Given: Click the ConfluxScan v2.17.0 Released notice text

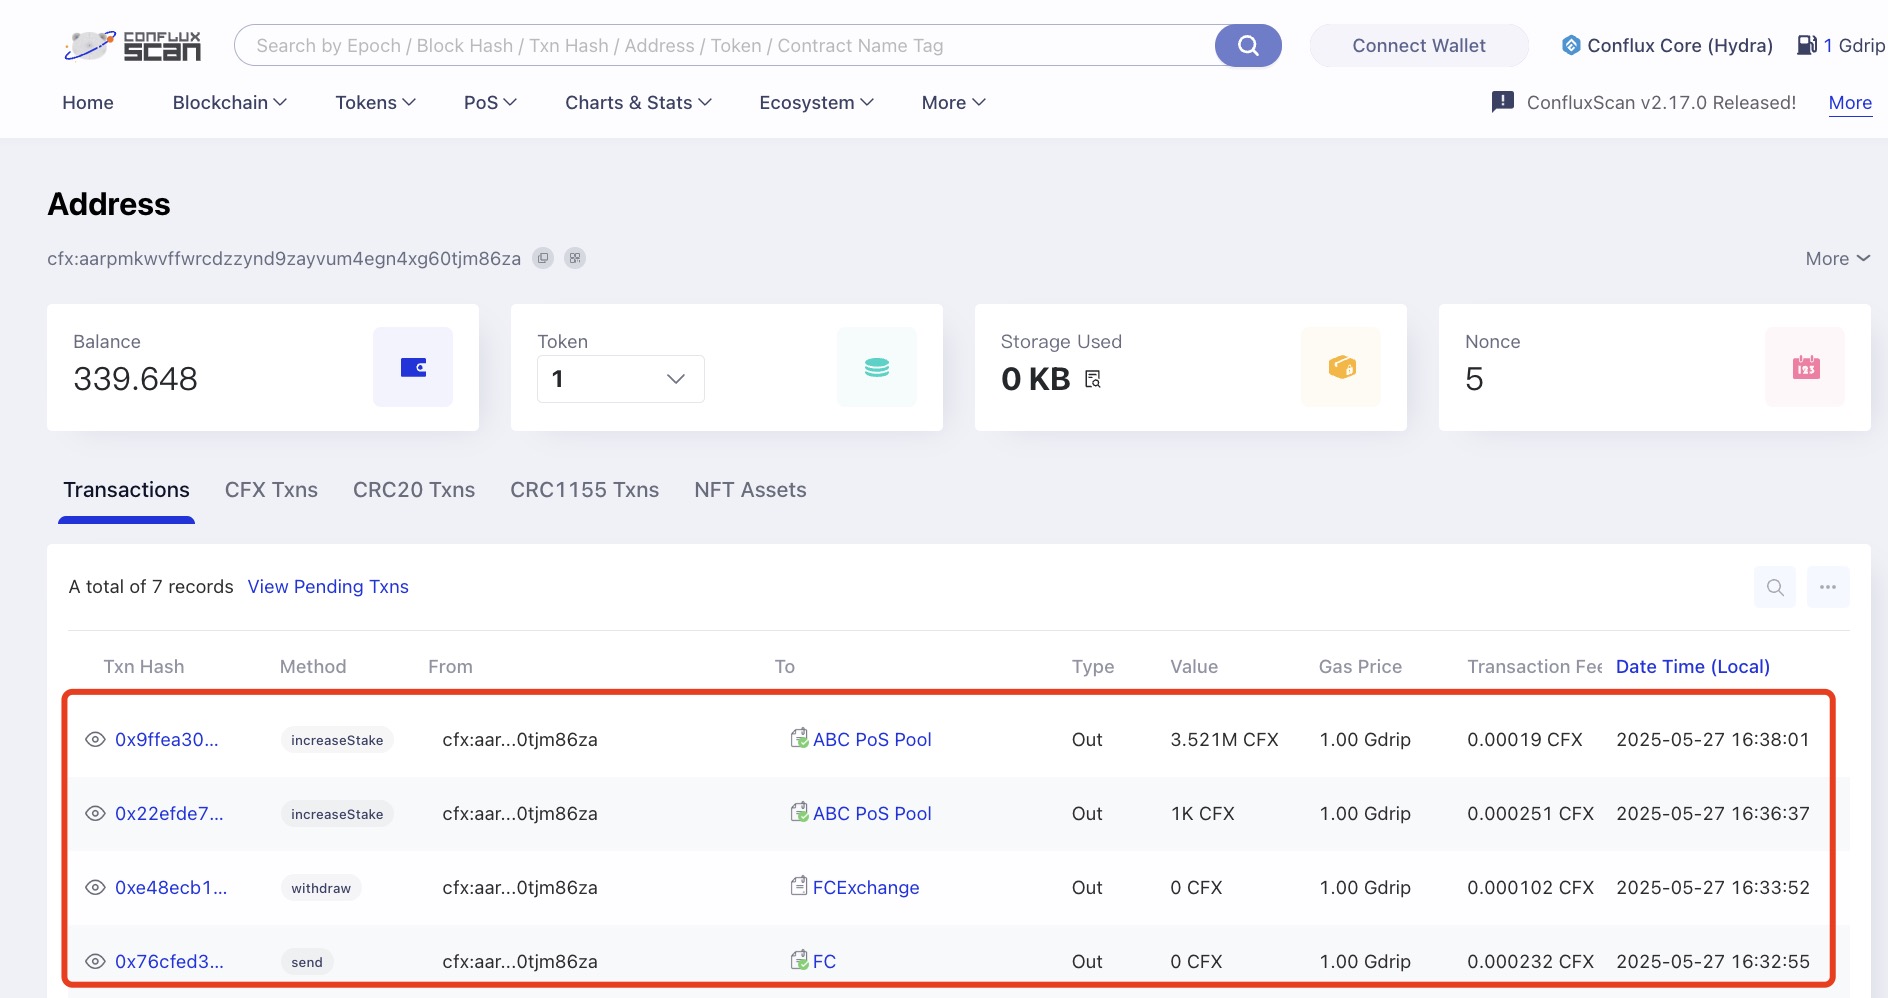Looking at the screenshot, I should tap(1661, 102).
